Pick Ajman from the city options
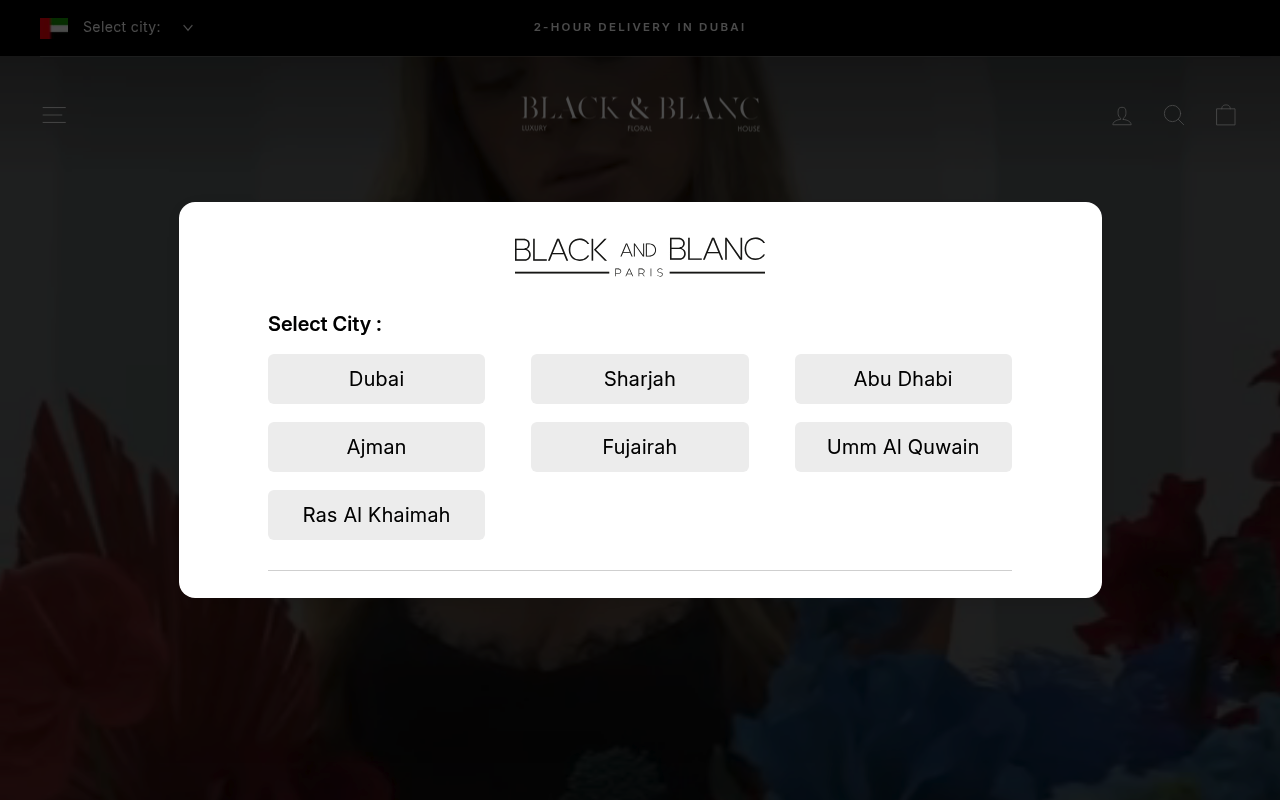The image size is (1280, 800). coord(376,446)
